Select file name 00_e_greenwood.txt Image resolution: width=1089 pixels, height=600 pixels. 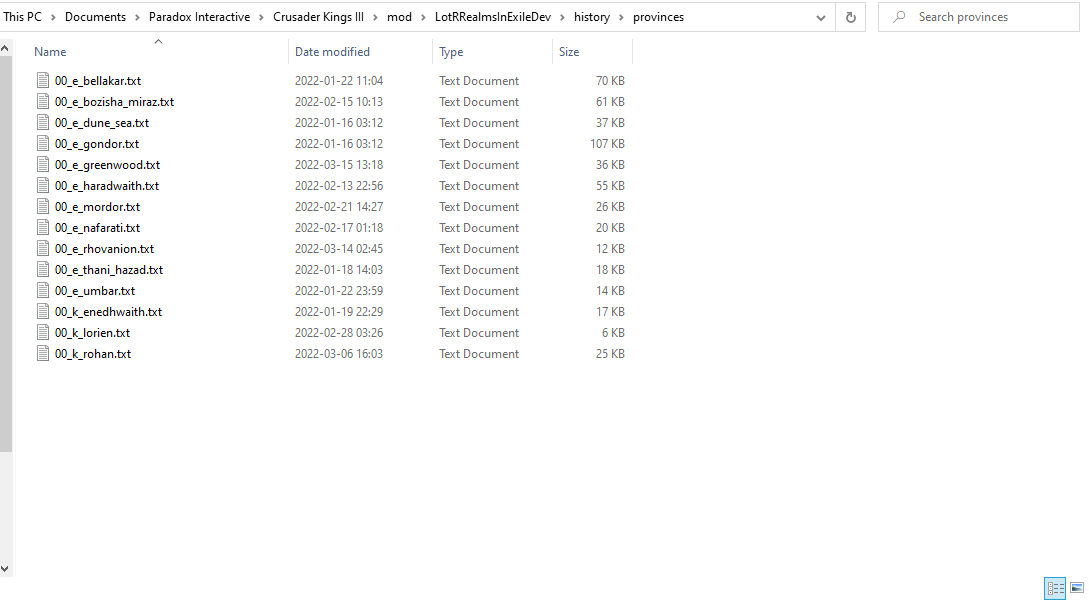108,165
